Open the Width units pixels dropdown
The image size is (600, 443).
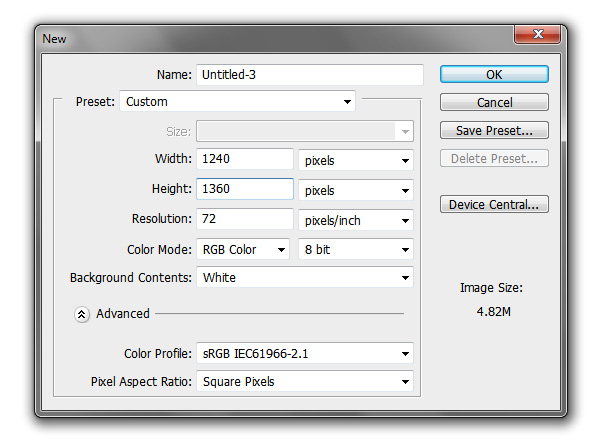[356, 160]
